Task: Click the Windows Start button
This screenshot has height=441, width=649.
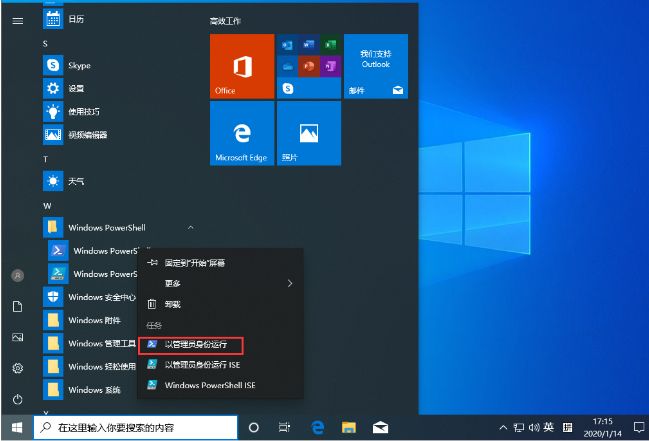Action: (x=17, y=427)
